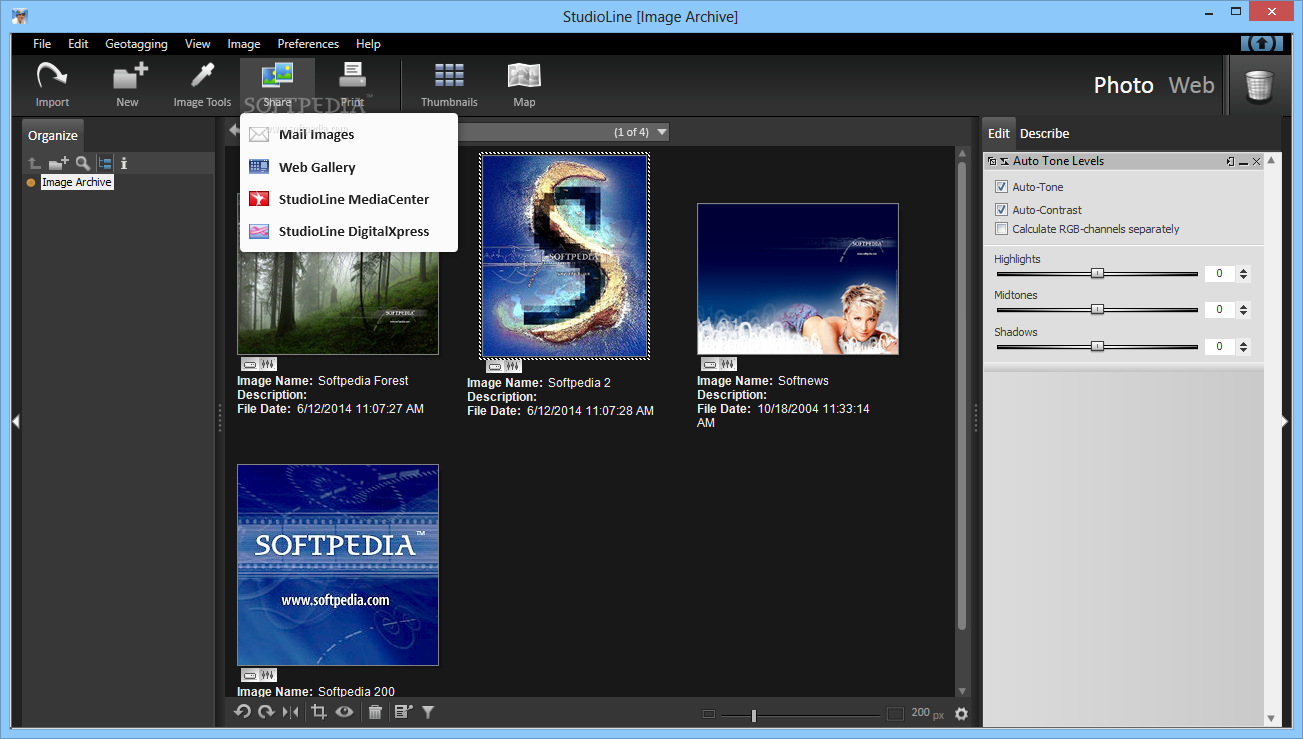Viewport: 1303px width, 739px height.
Task: Open Image Tools from the toolbar
Action: (202, 85)
